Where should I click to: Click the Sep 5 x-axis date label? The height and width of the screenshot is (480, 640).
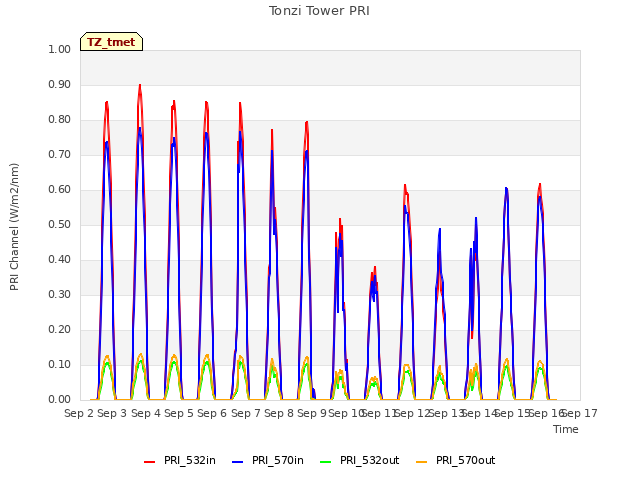tap(179, 413)
